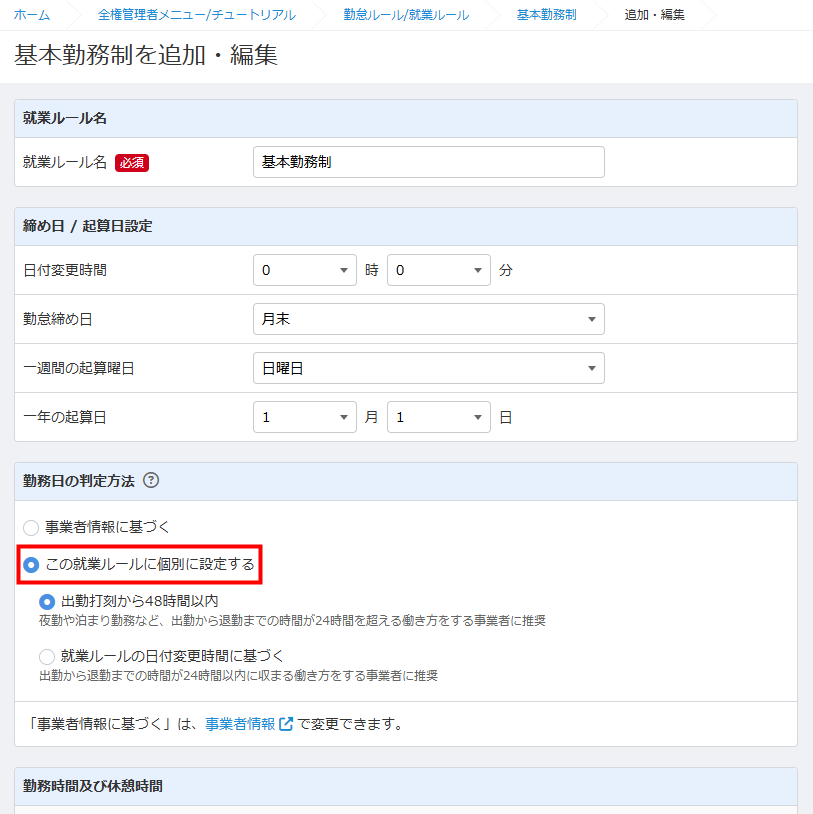Click the 勤務時間及び休憩時間 section header
The width and height of the screenshot is (813, 814).
click(93, 786)
